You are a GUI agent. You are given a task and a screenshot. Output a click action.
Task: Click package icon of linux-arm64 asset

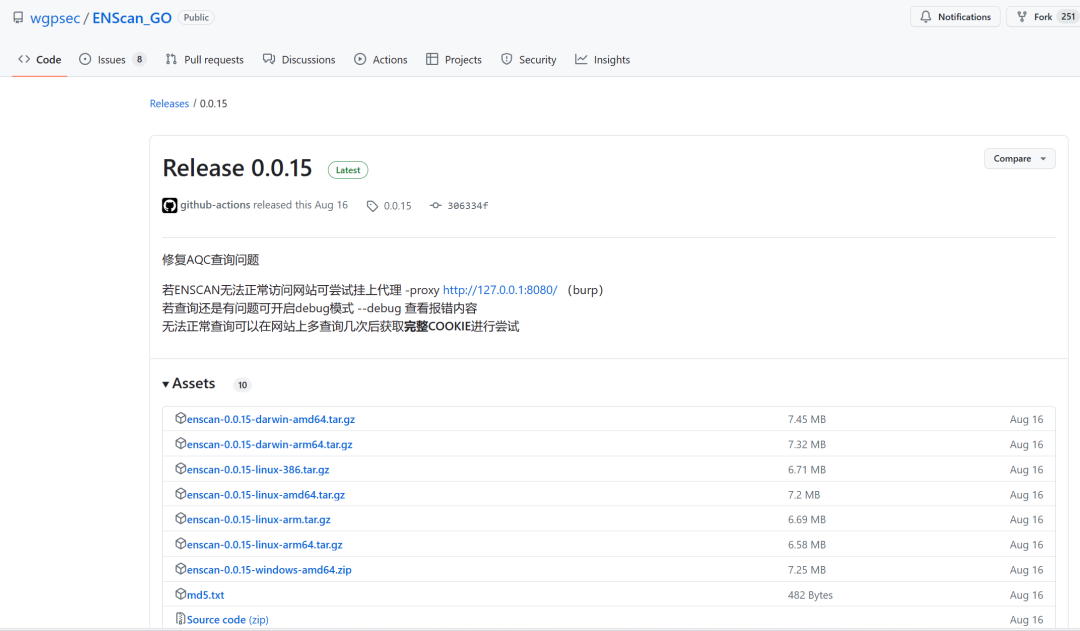[180, 544]
